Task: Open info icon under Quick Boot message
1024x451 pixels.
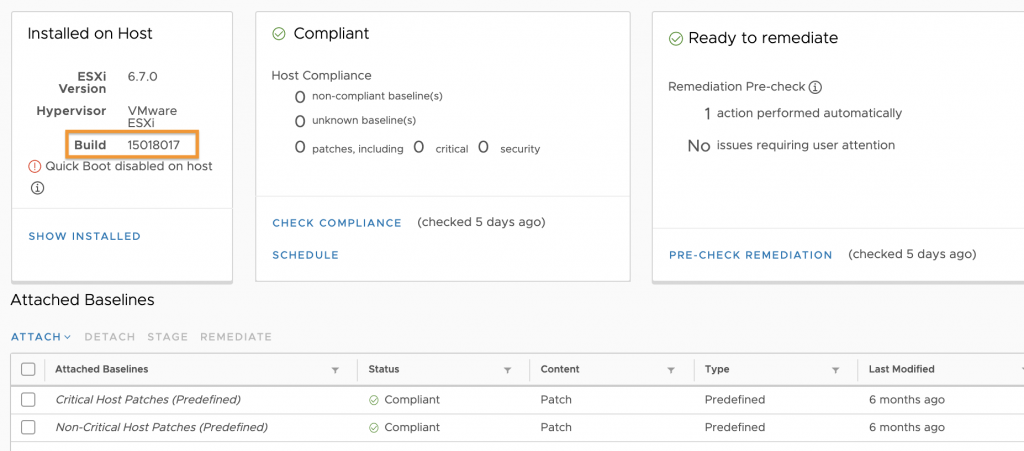Action: [37, 189]
